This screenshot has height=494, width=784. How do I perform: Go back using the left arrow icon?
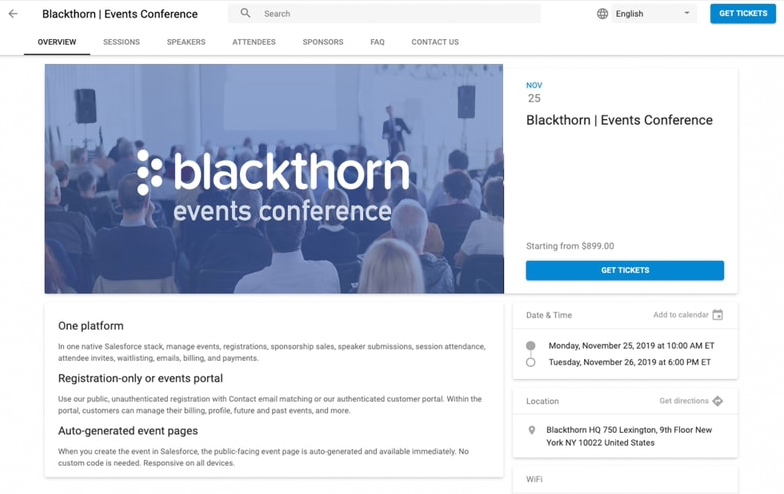click(13, 14)
